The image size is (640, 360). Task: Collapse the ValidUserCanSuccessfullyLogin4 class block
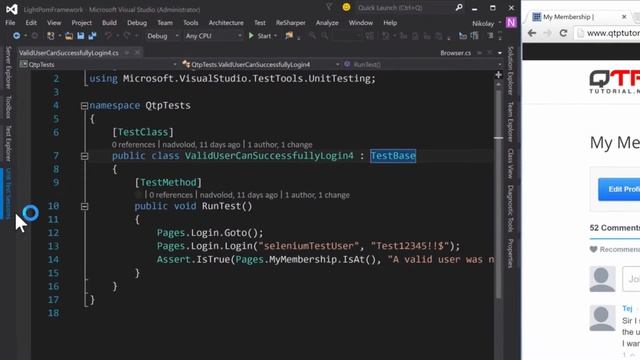click(x=84, y=156)
